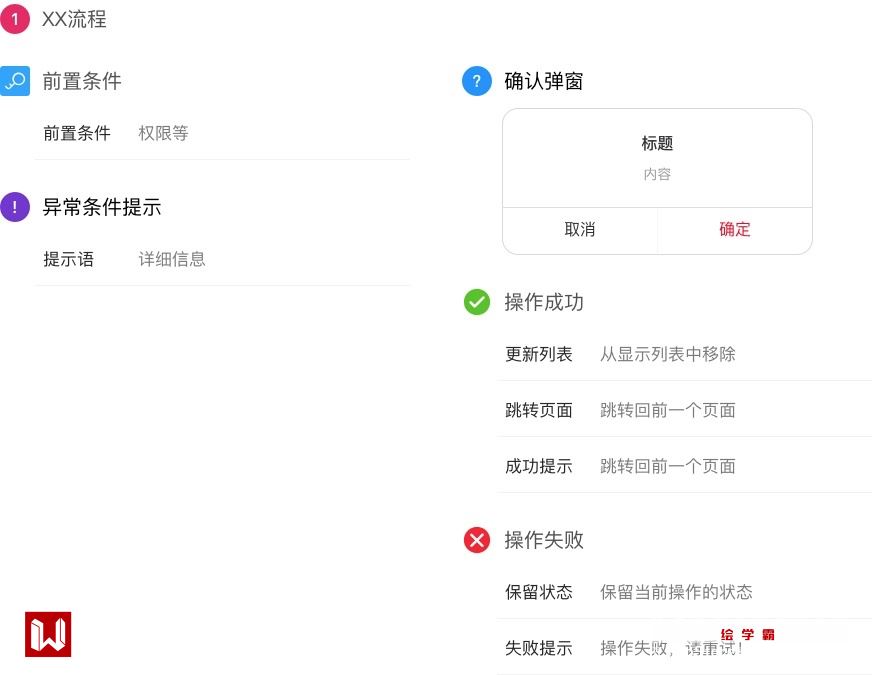Click the 权限等 field value
The width and height of the screenshot is (872, 675).
[163, 133]
